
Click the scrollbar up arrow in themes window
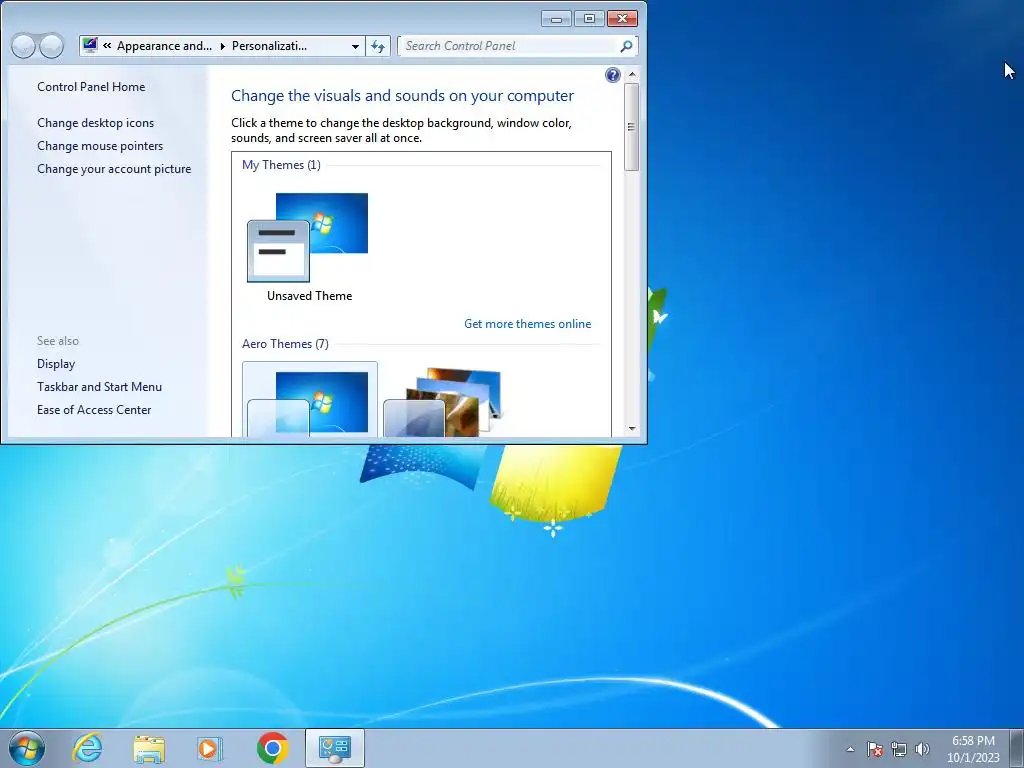click(632, 75)
